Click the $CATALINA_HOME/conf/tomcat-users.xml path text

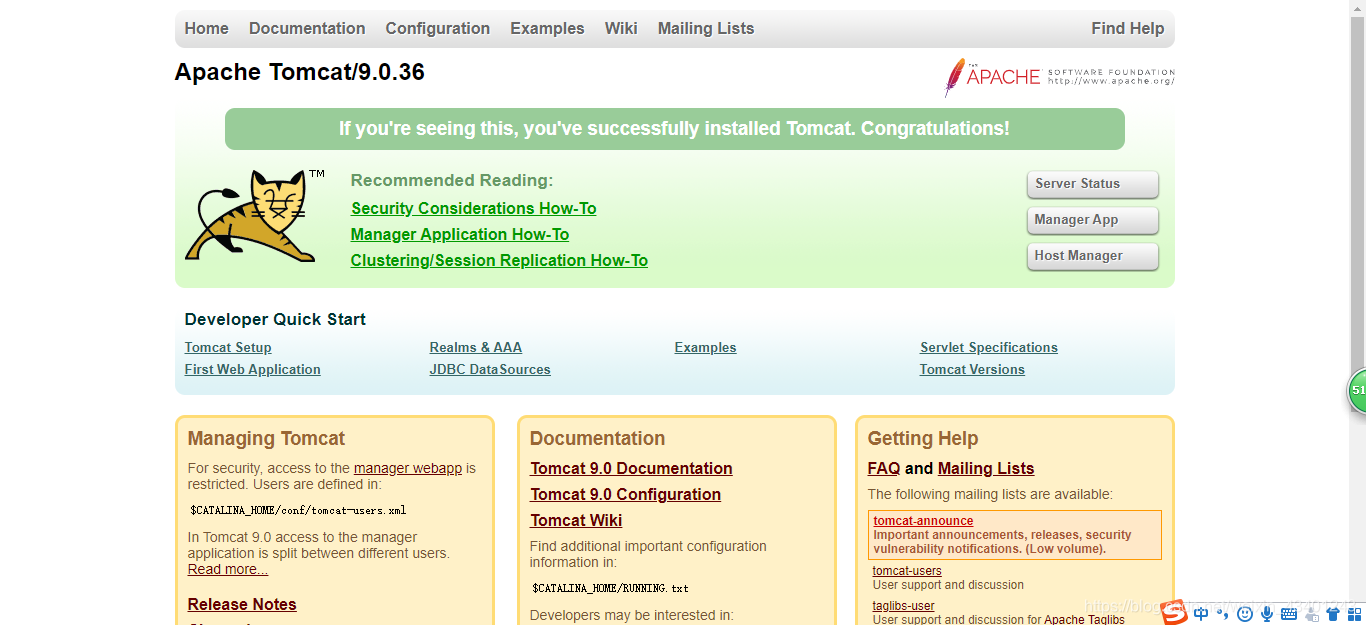298,510
